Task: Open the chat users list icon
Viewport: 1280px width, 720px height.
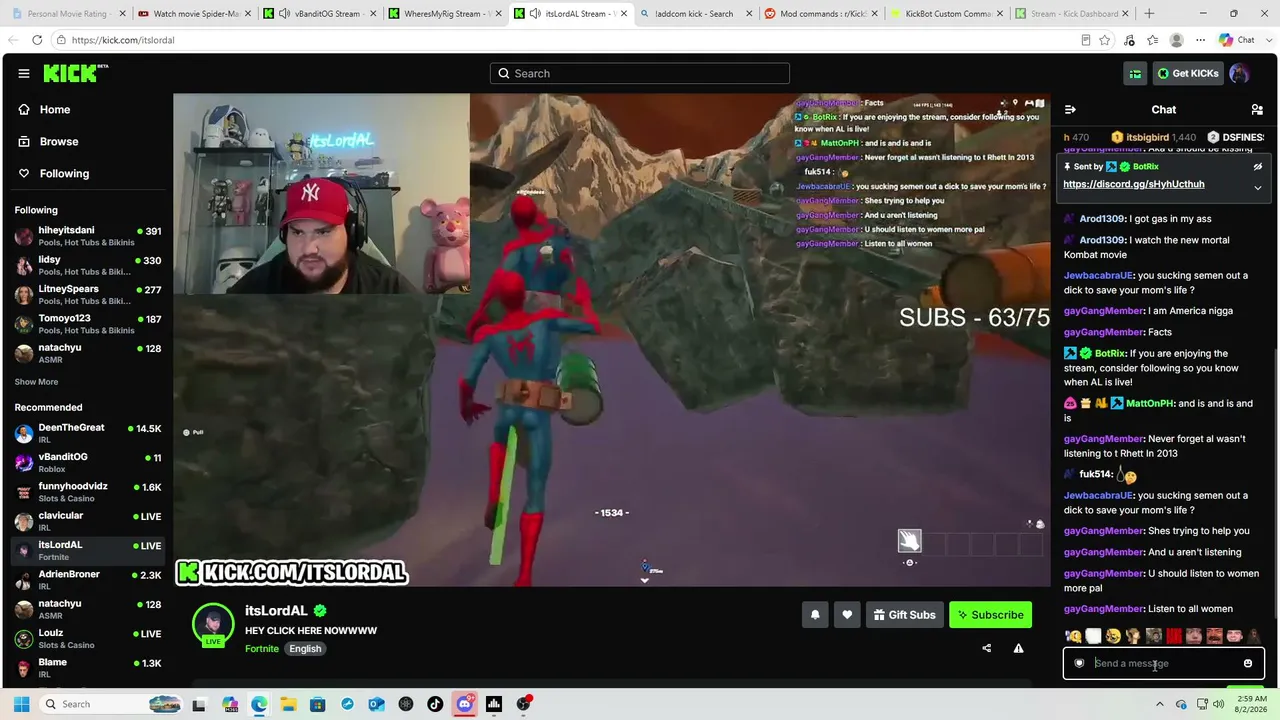Action: (1257, 110)
